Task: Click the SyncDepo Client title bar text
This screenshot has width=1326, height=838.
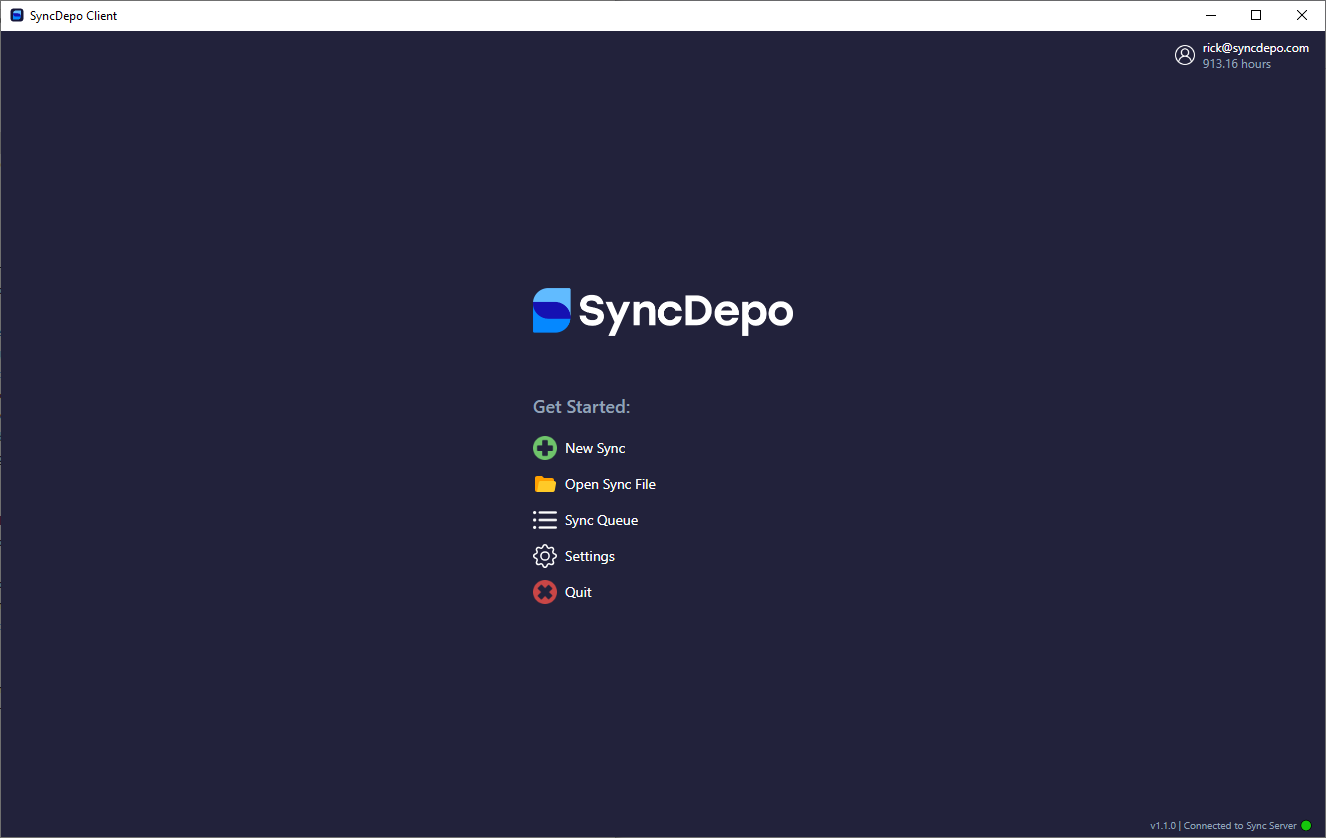Action: pos(72,15)
